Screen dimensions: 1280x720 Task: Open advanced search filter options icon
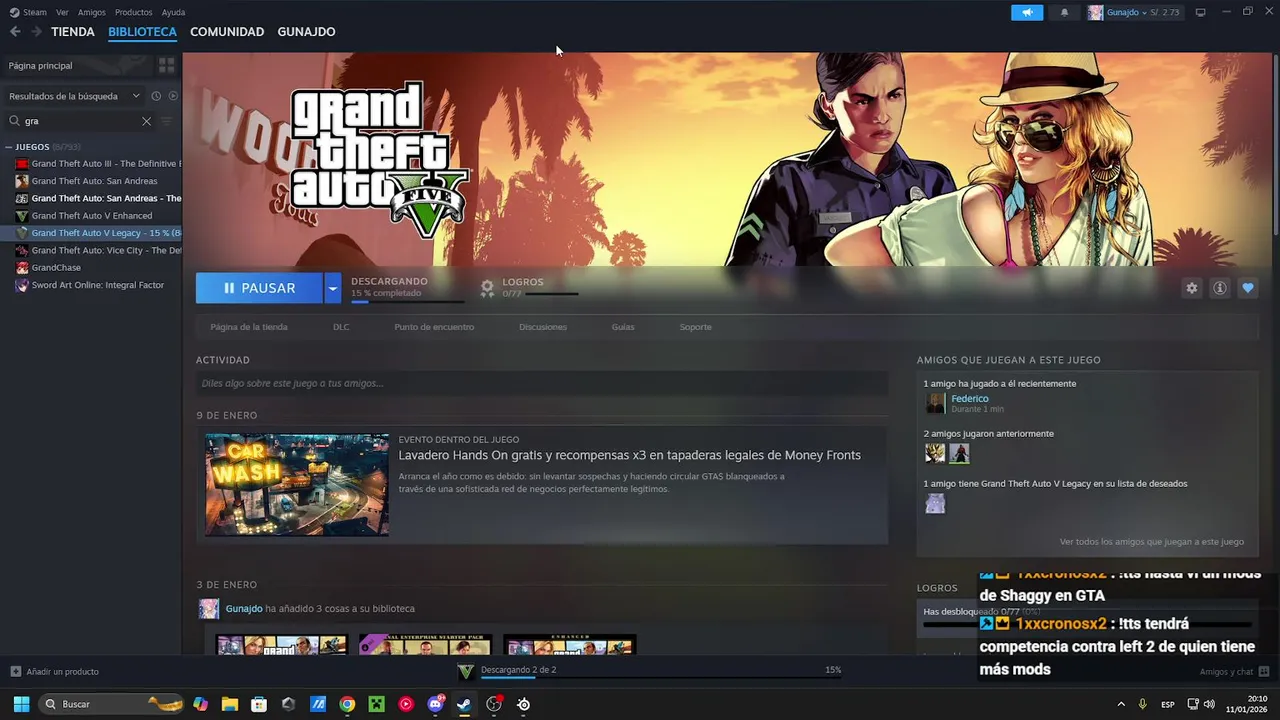coord(167,121)
